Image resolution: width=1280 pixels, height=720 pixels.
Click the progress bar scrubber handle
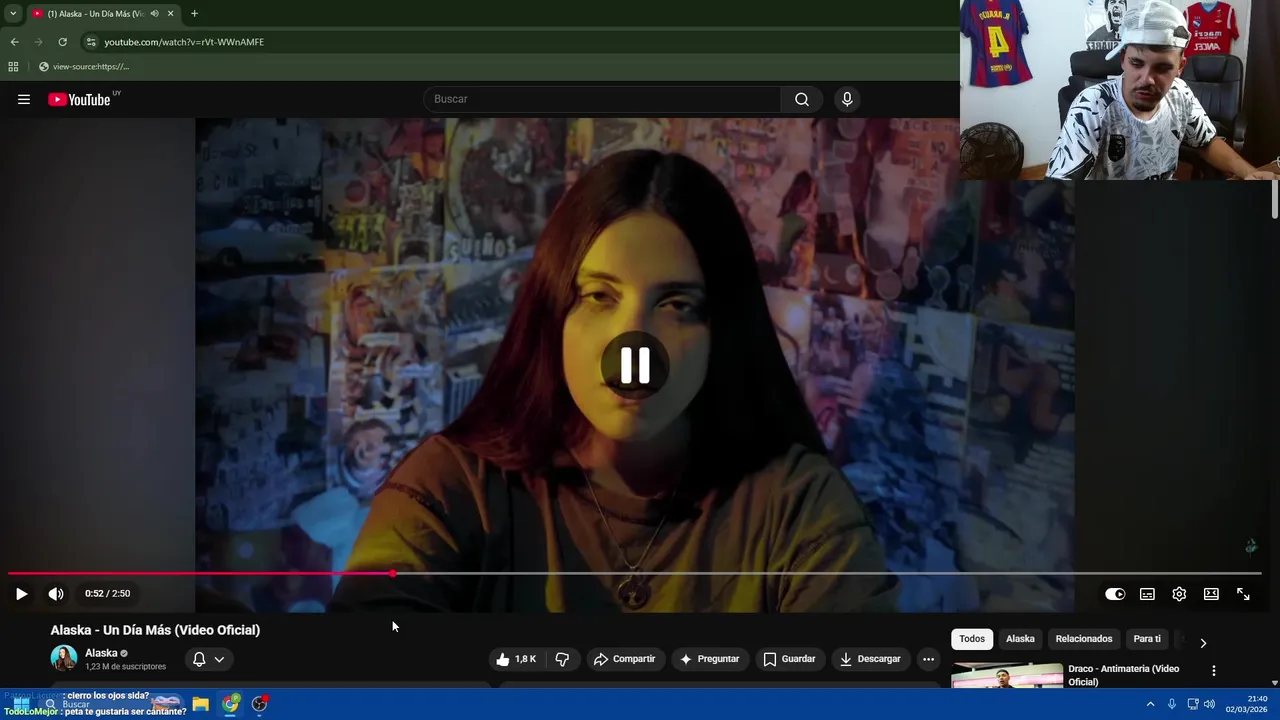click(x=392, y=574)
